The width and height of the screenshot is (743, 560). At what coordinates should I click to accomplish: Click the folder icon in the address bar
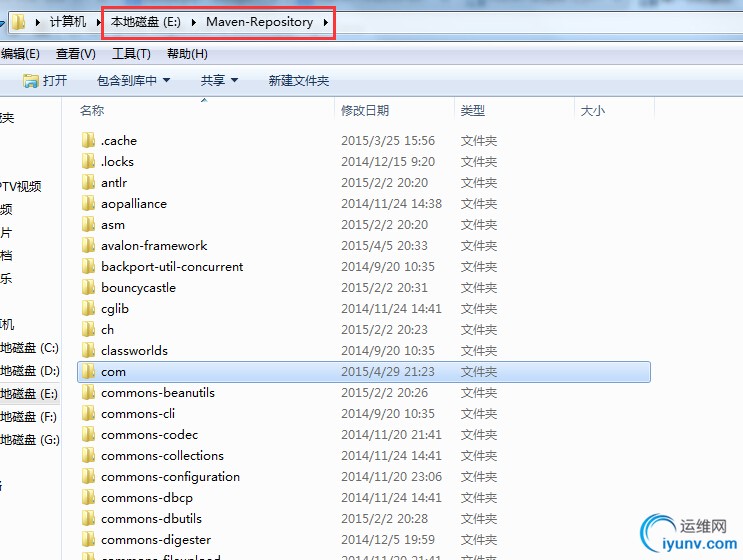coord(18,22)
